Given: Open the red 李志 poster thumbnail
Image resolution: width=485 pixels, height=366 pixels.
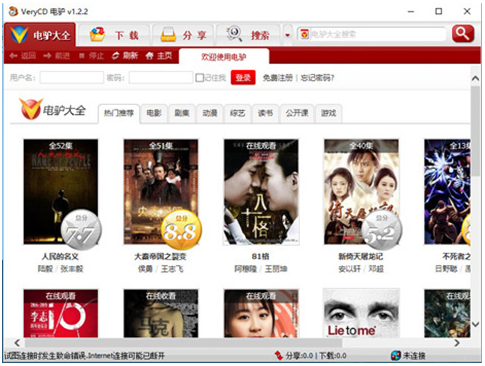Looking at the screenshot, I should coord(61,313).
